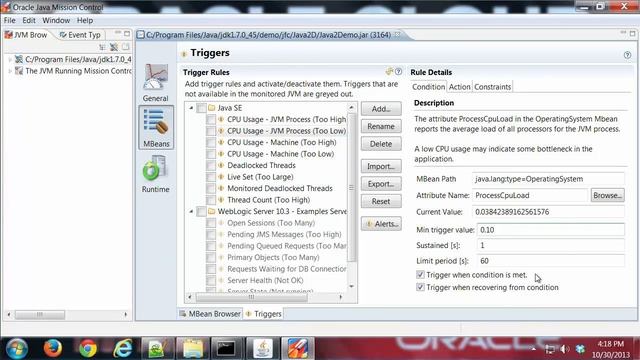Close the Java2Demo.jar editor tab

pos(397,35)
